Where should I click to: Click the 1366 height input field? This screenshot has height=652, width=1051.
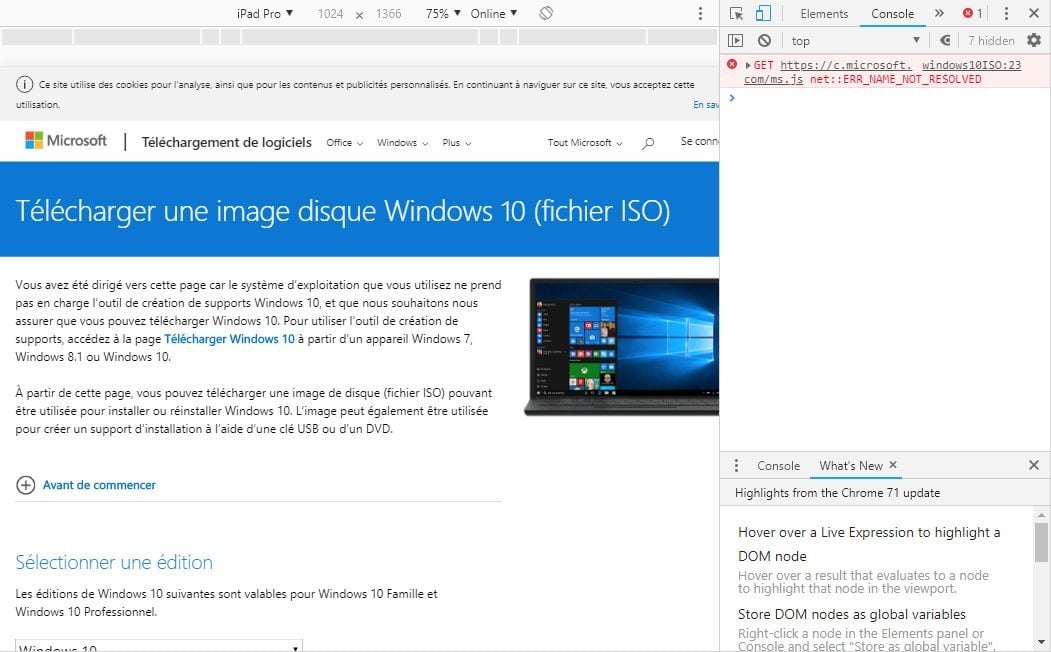tap(389, 13)
